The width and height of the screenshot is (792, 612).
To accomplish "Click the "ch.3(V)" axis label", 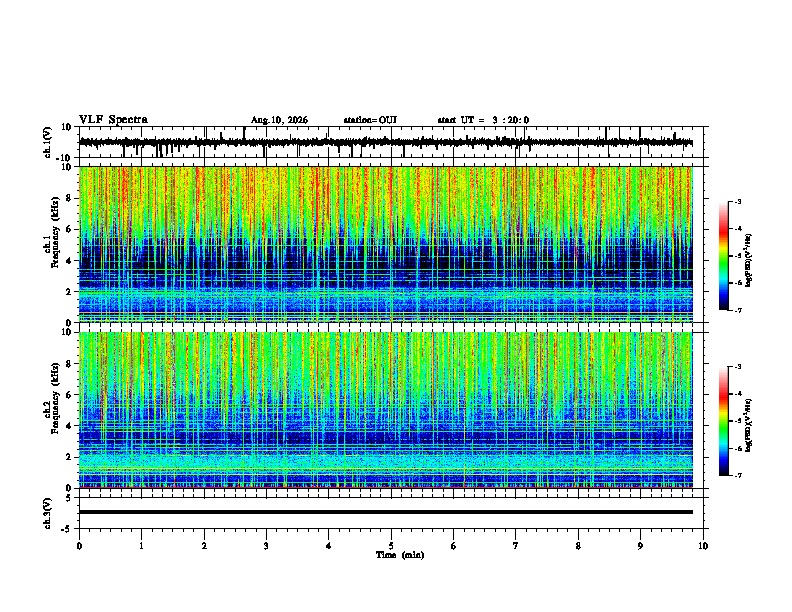I will click(x=48, y=513).
